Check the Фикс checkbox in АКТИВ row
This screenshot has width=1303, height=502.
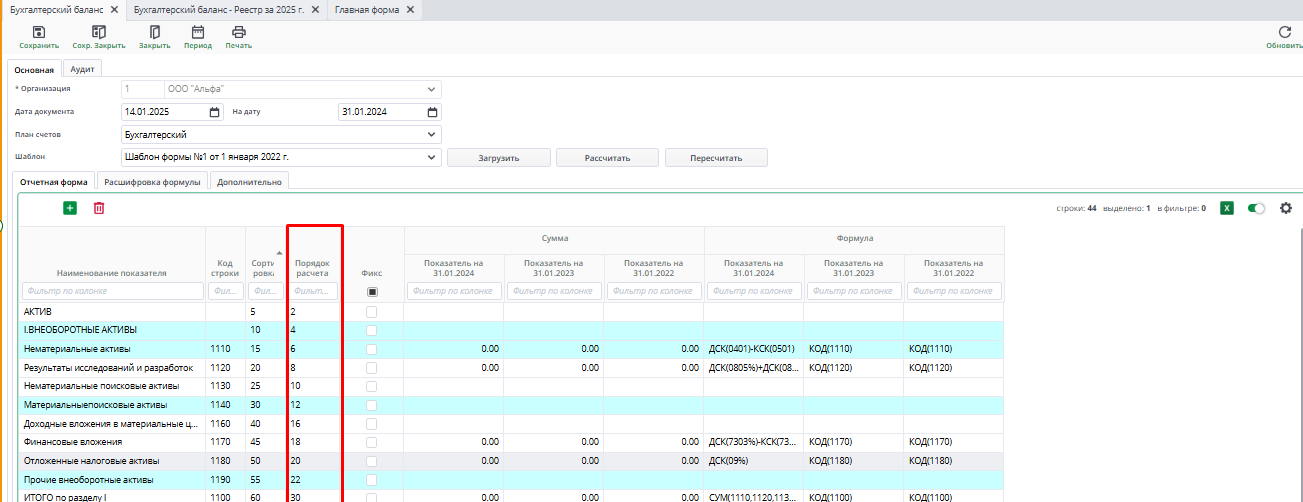pos(372,312)
